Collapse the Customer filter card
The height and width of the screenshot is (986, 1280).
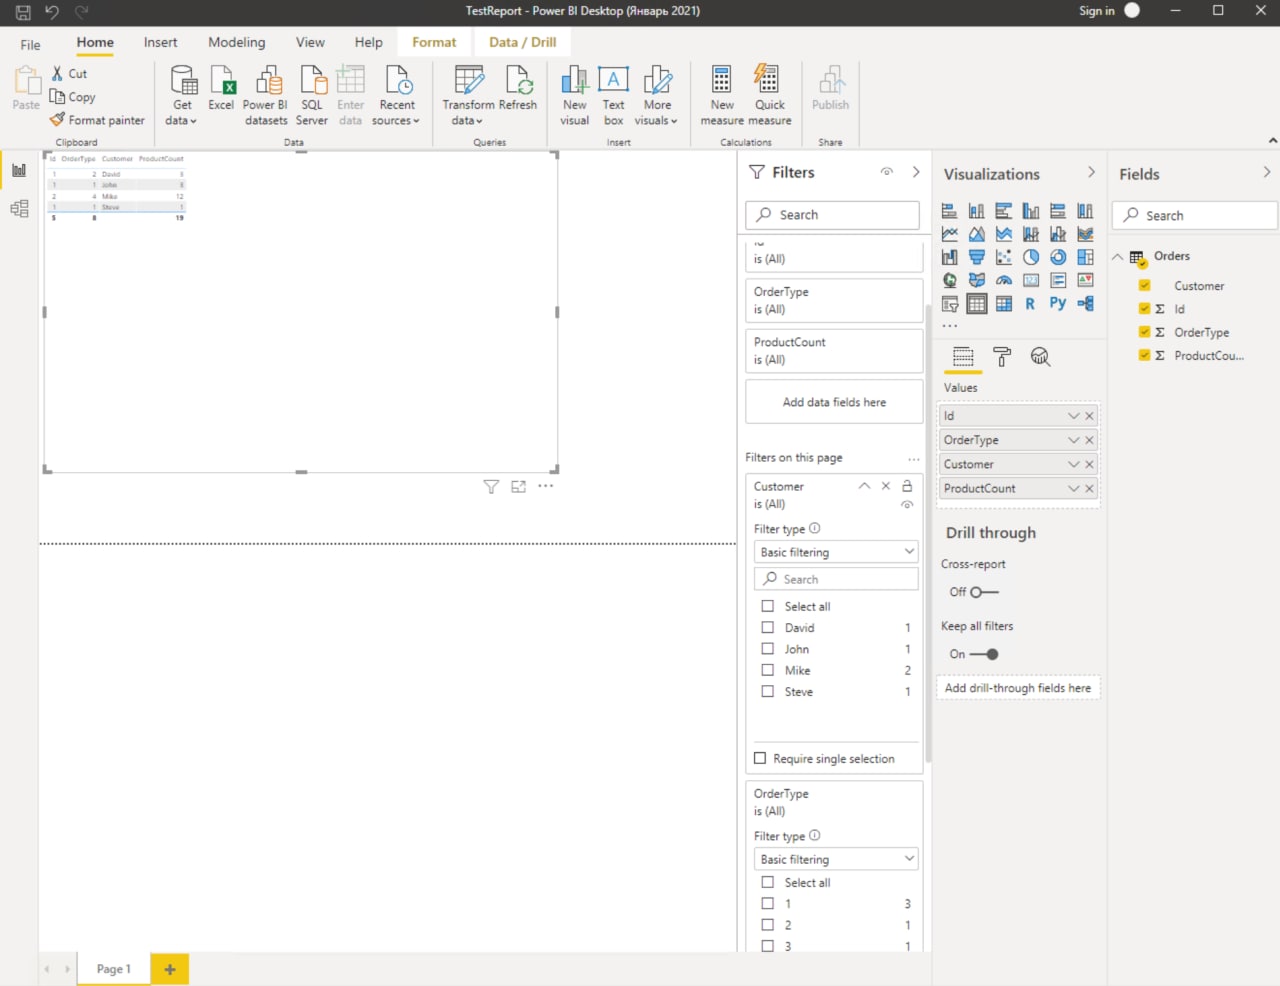pos(864,486)
